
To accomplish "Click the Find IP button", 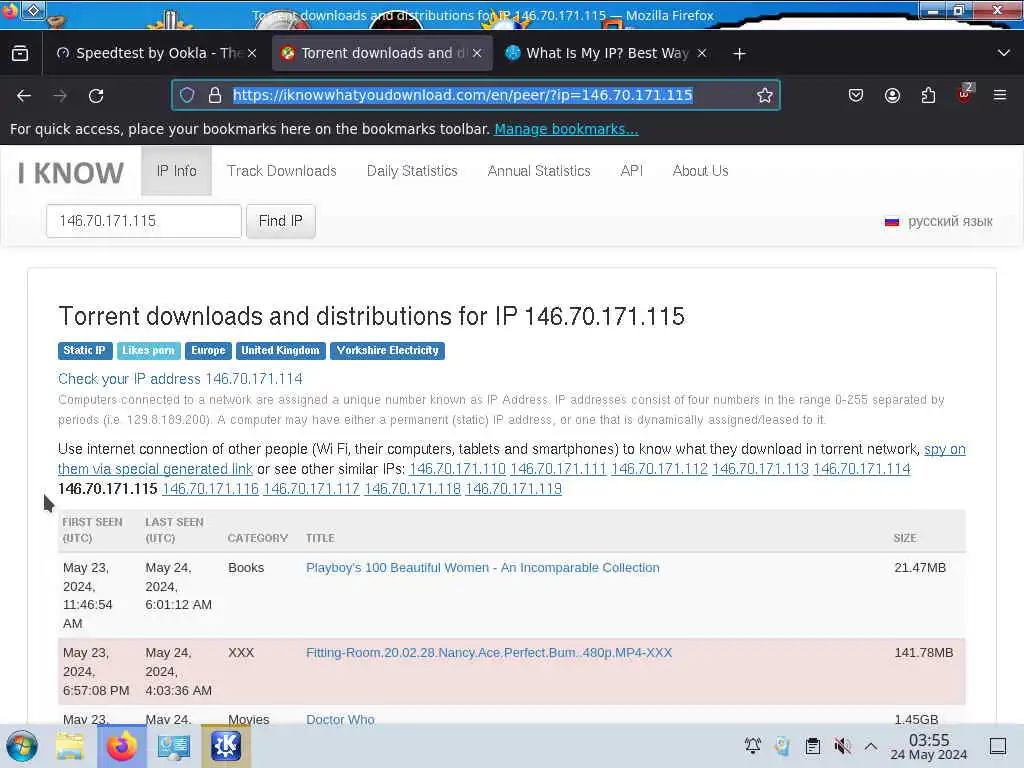I will pyautogui.click(x=281, y=221).
